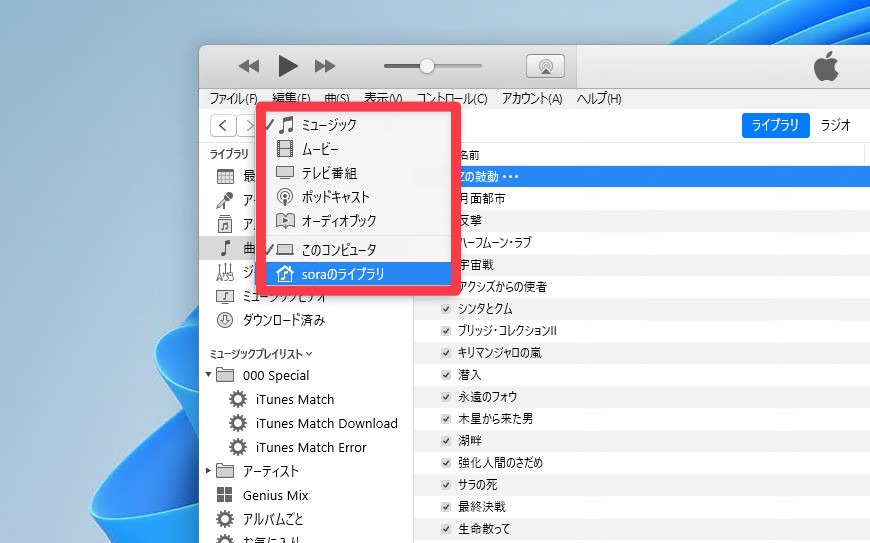This screenshot has width=870, height=543.
Task: Skip forward to the next track
Action: (x=325, y=67)
